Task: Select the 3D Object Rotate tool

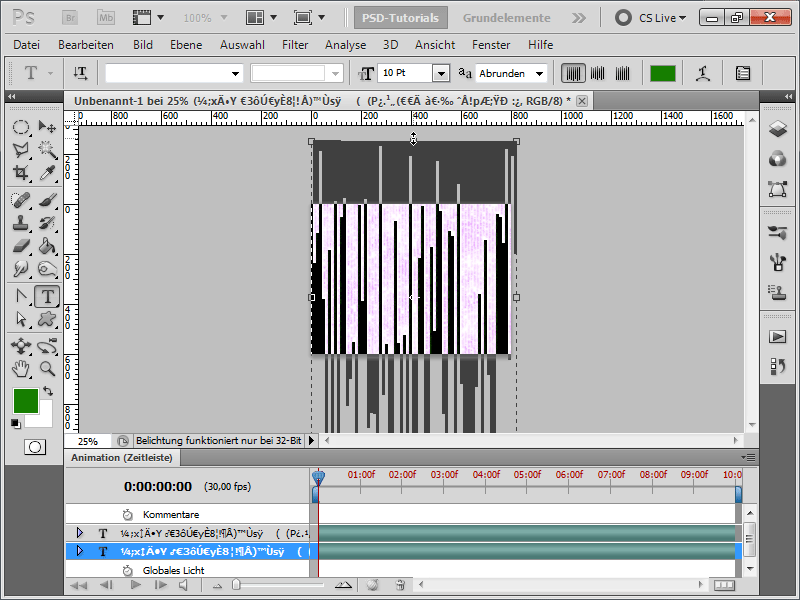Action: tap(20, 346)
